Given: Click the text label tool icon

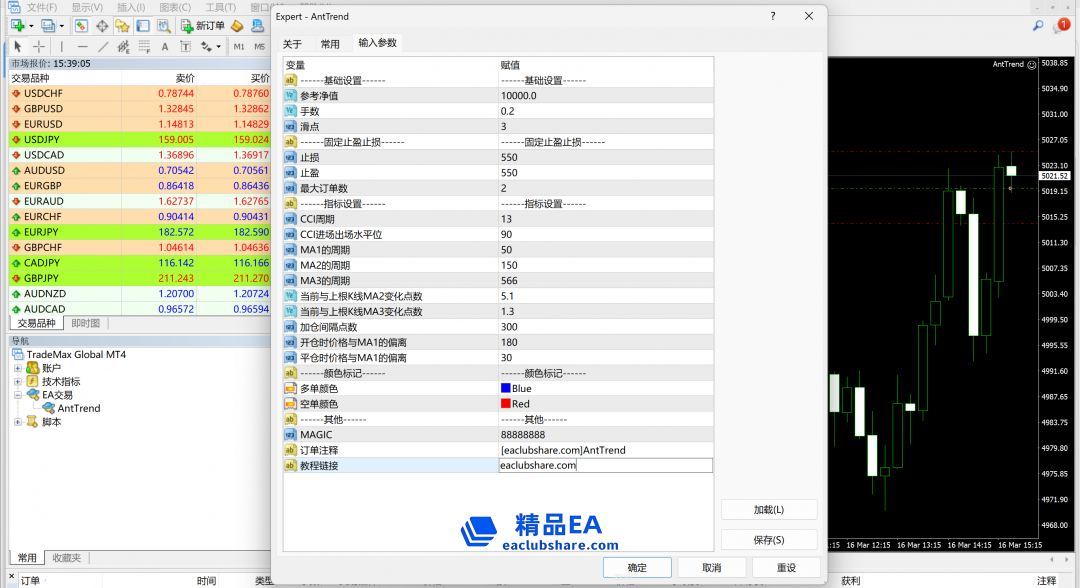Looking at the screenshot, I should tap(186, 46).
